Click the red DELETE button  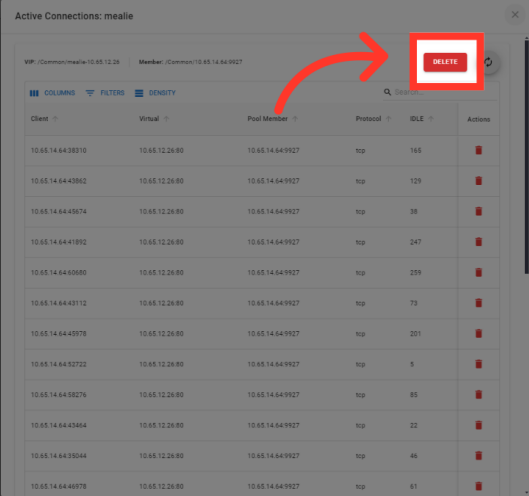445,62
